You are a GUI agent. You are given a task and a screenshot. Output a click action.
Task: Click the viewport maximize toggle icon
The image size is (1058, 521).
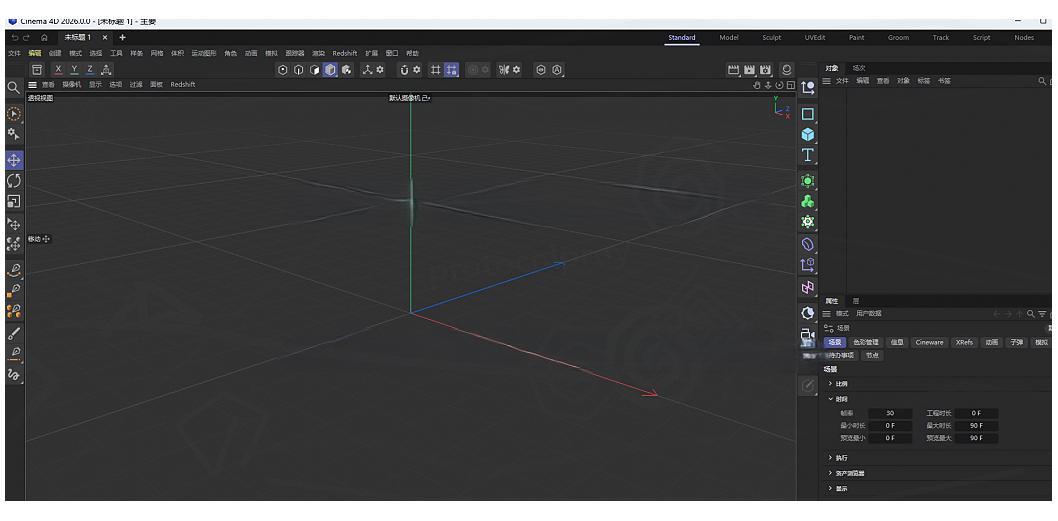click(791, 85)
